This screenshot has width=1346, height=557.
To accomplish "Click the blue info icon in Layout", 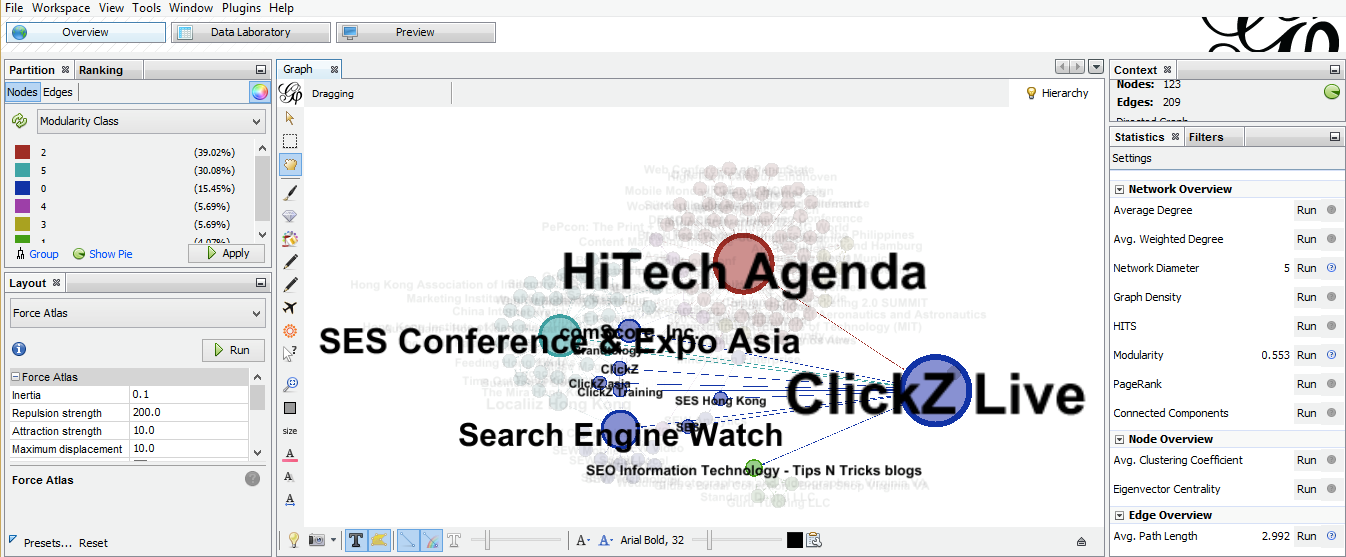I will click(x=19, y=349).
